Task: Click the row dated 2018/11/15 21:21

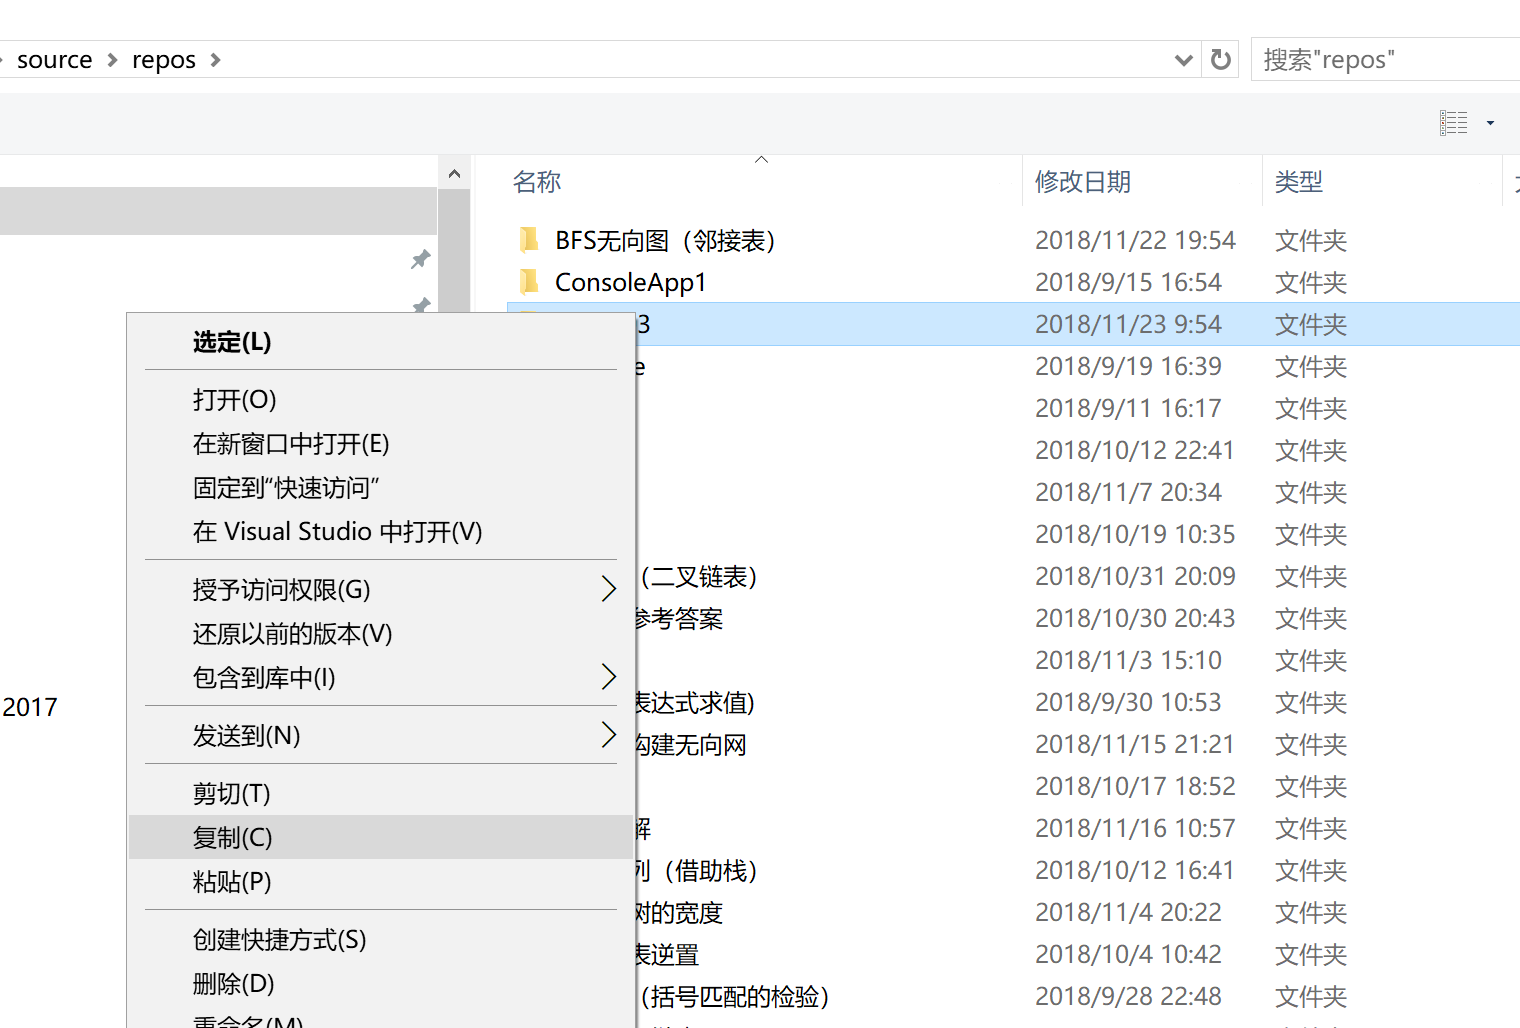Action: click(x=1077, y=745)
